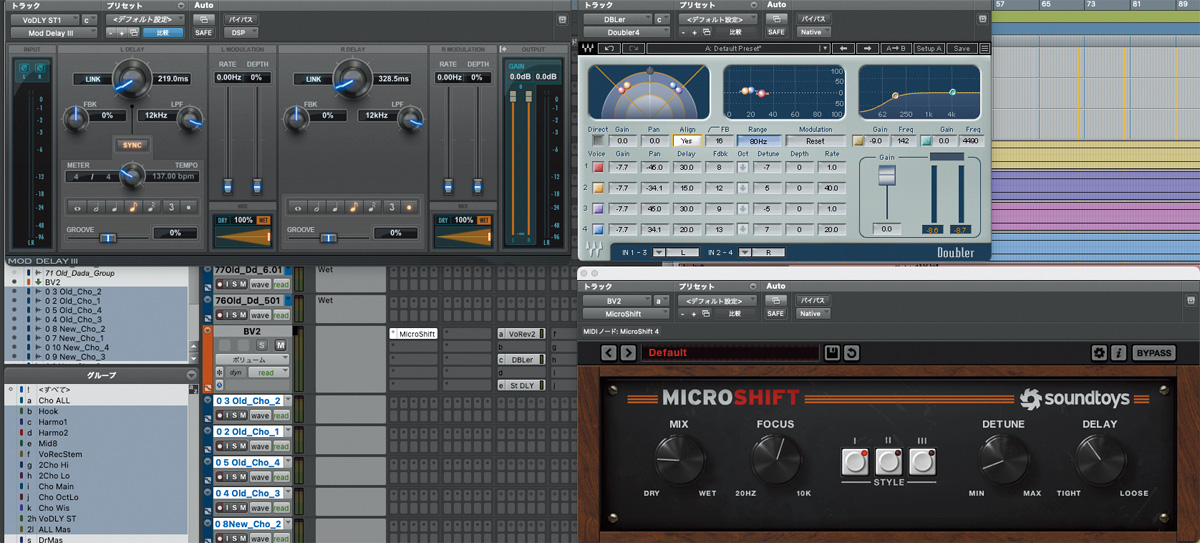This screenshot has height=543, width=1200.
Task: Click A→B copy button in Doubler
Action: pyautogui.click(x=897, y=48)
